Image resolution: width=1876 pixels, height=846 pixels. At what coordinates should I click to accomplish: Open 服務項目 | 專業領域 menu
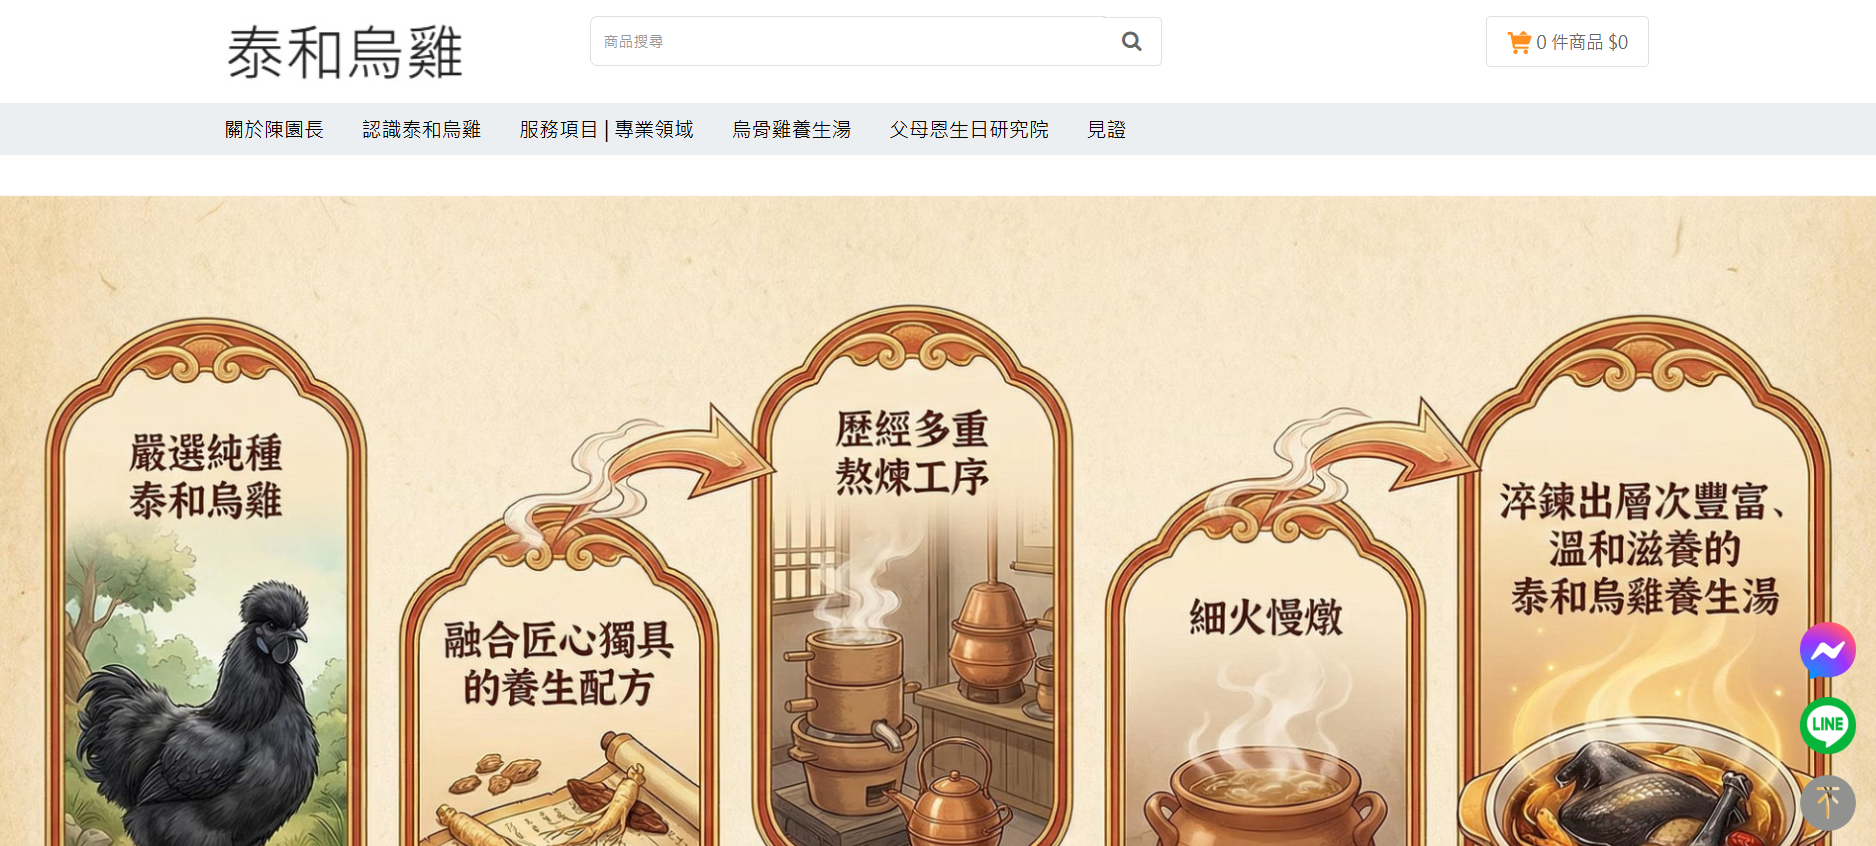606,129
